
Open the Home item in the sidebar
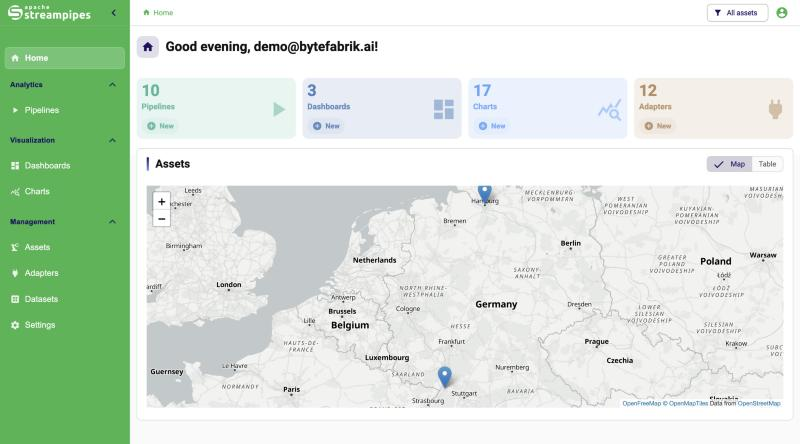pos(65,58)
